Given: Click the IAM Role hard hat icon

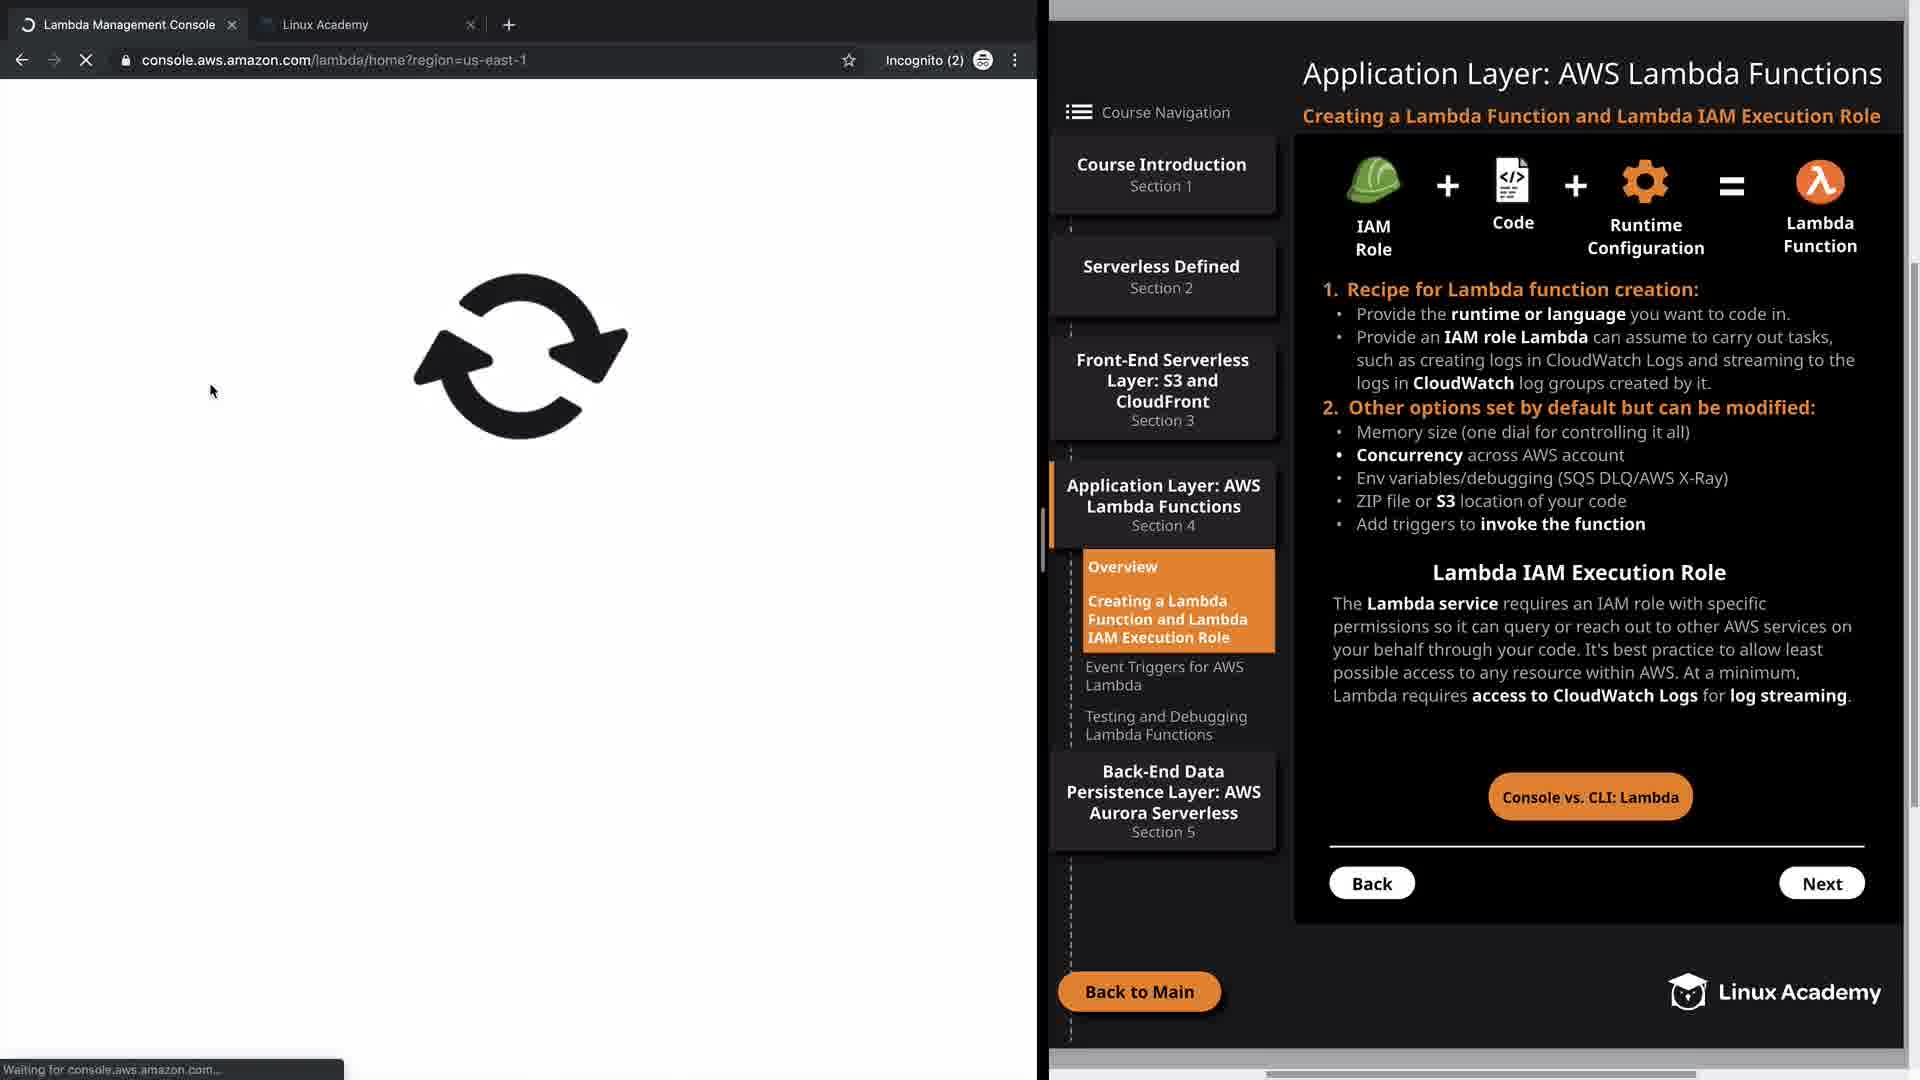Looking at the screenshot, I should click(1373, 182).
